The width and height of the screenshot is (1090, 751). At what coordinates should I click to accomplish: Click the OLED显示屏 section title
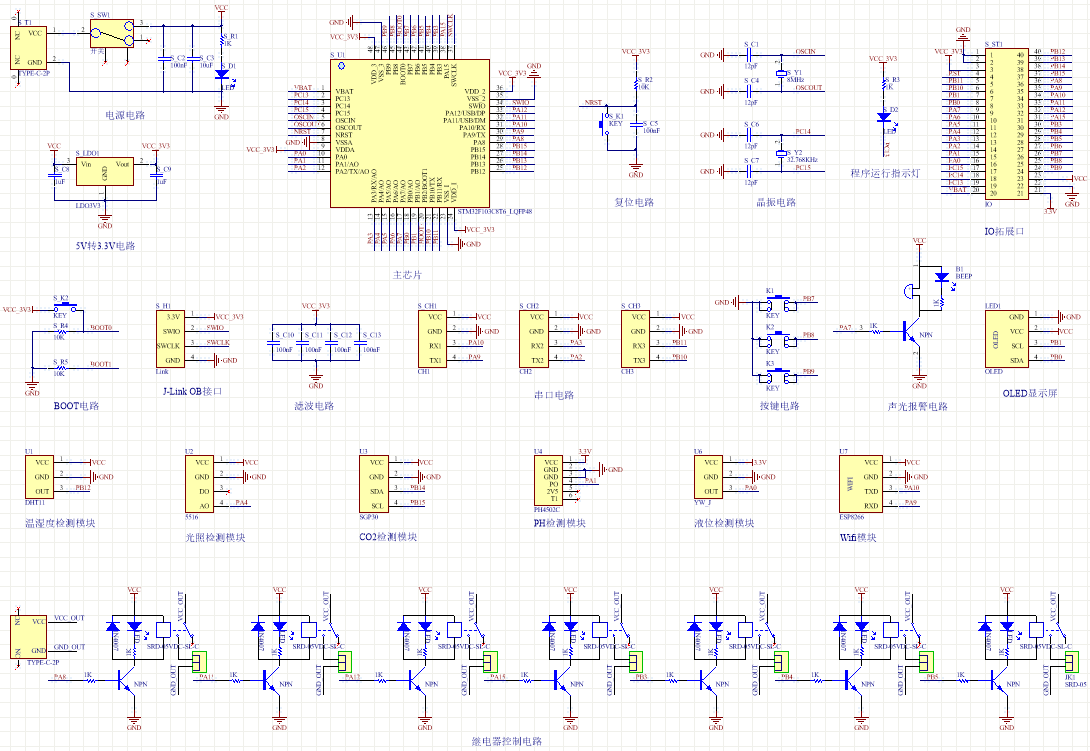click(x=1030, y=394)
